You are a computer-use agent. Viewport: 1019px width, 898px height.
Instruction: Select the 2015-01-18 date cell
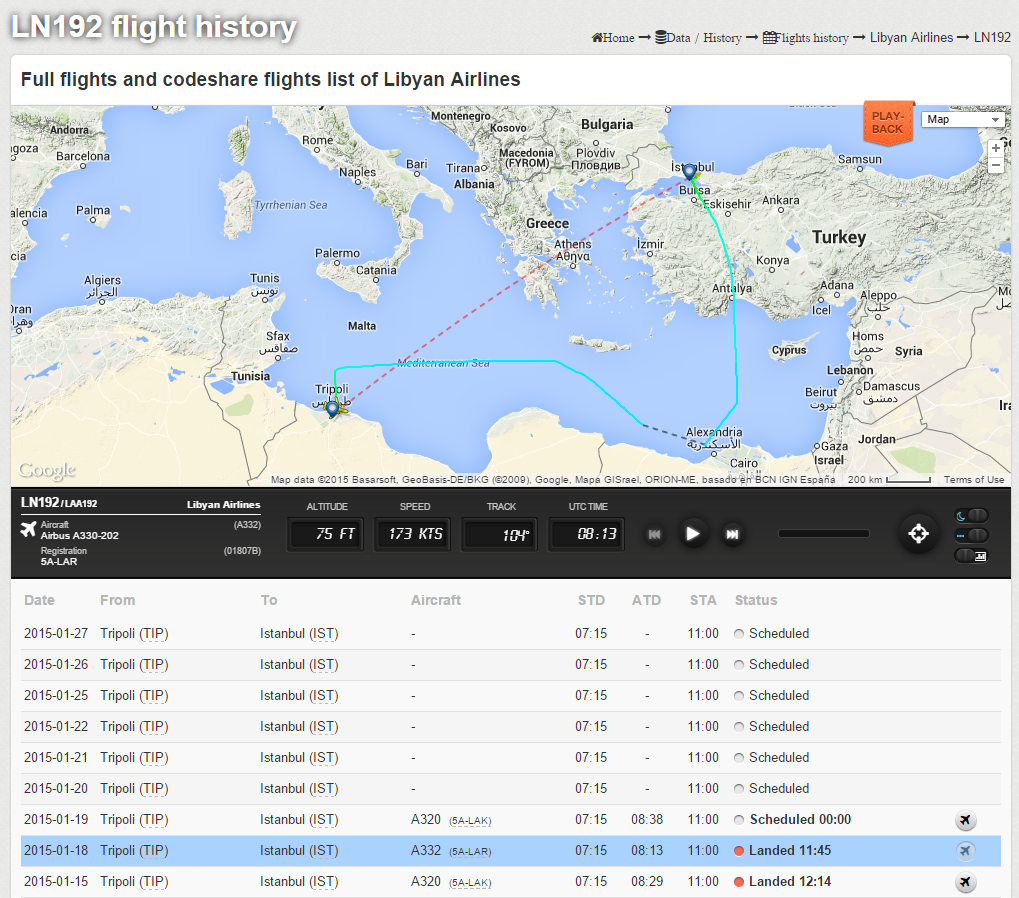[x=56, y=851]
